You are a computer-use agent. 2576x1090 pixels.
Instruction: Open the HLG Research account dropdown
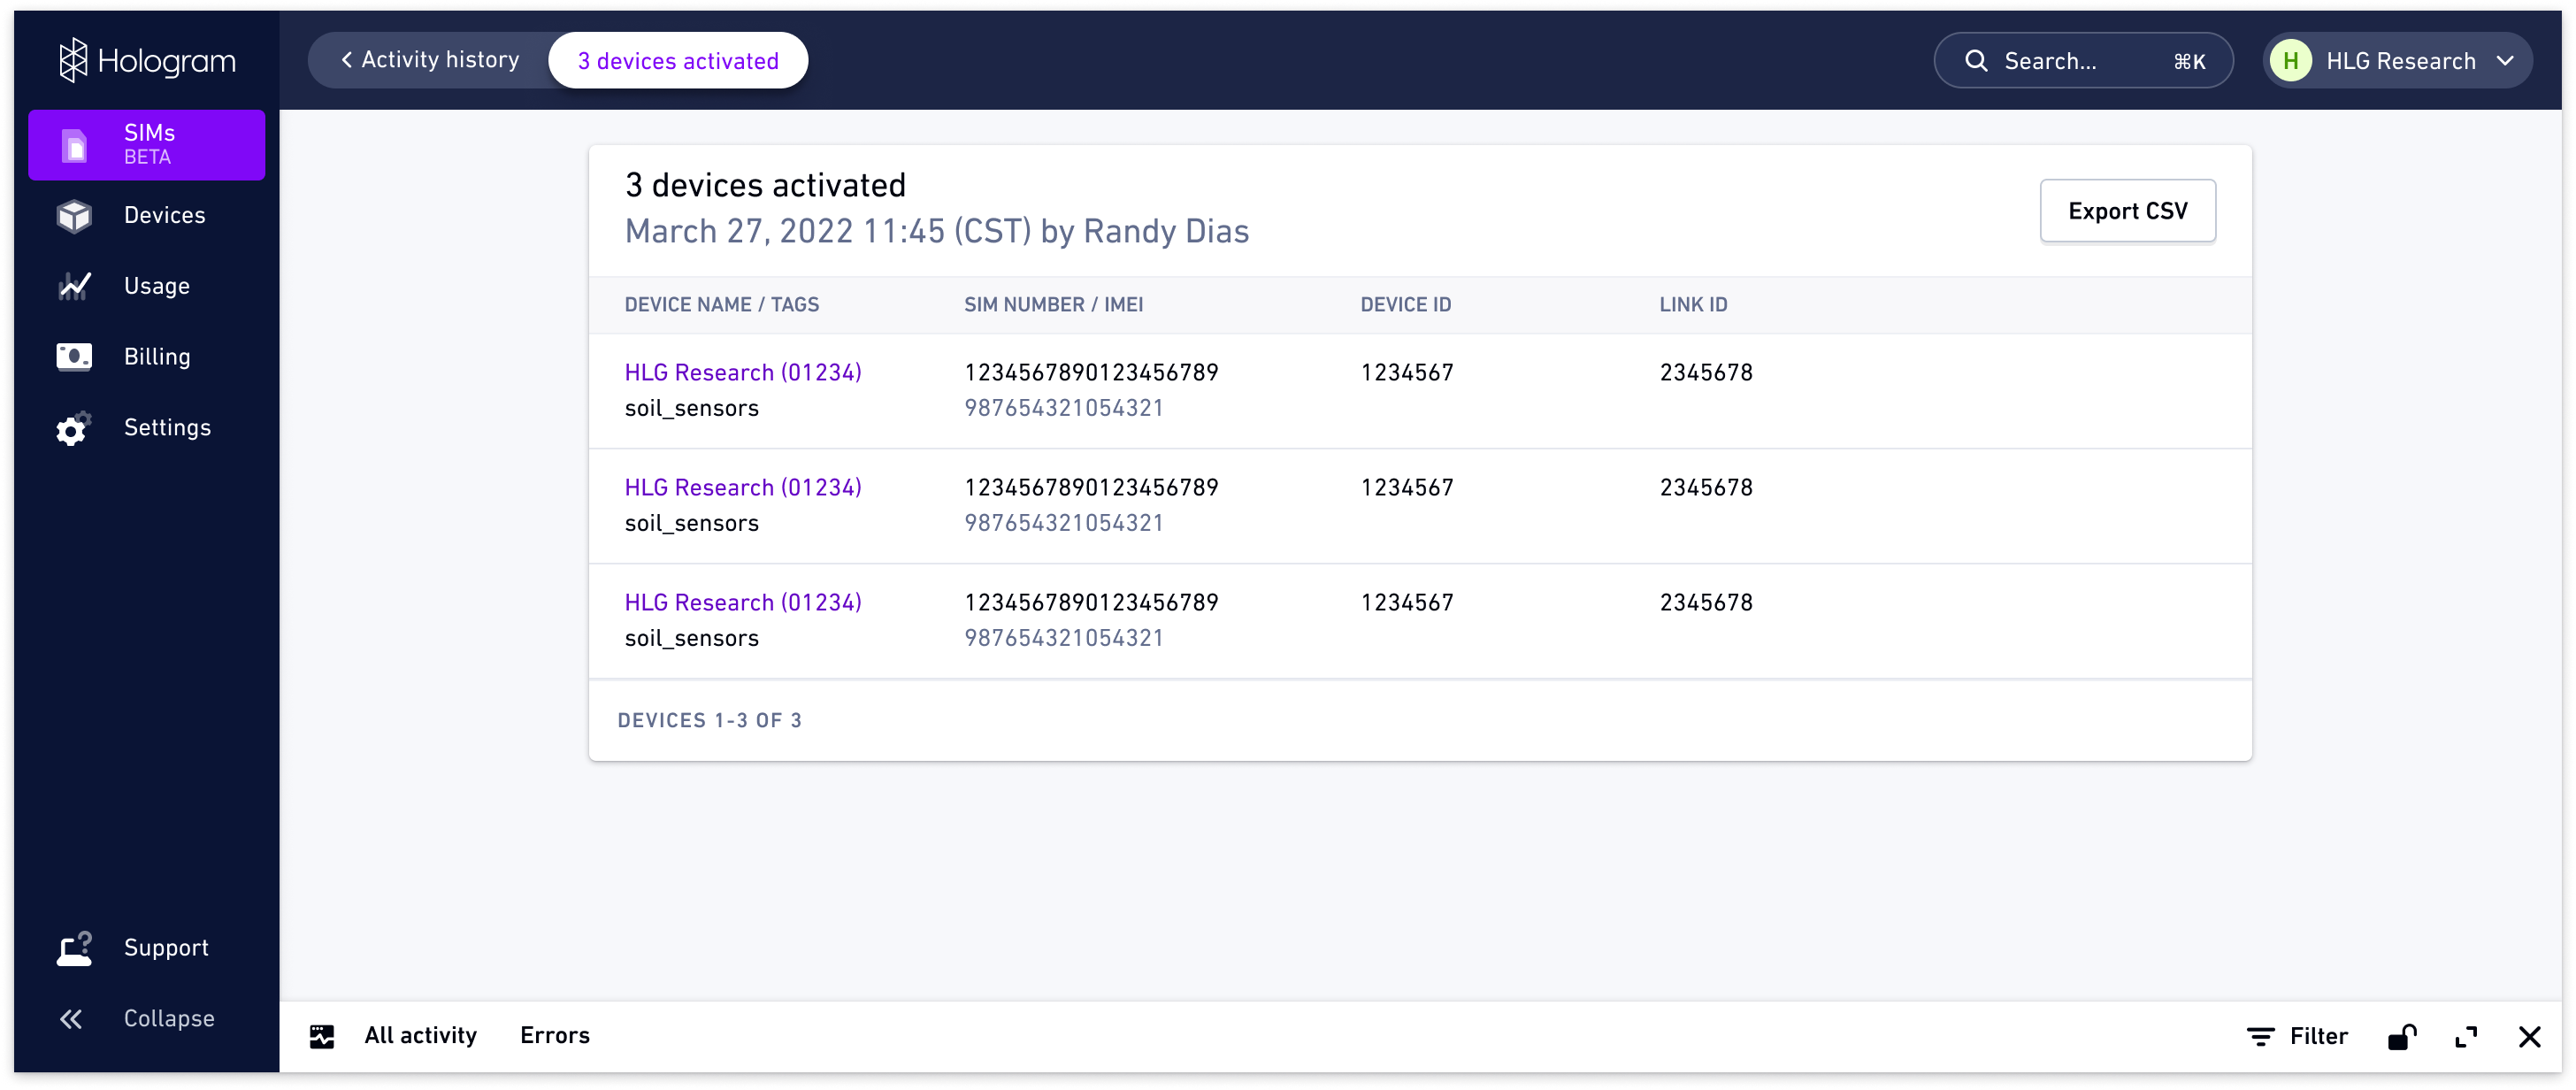click(x=2397, y=60)
